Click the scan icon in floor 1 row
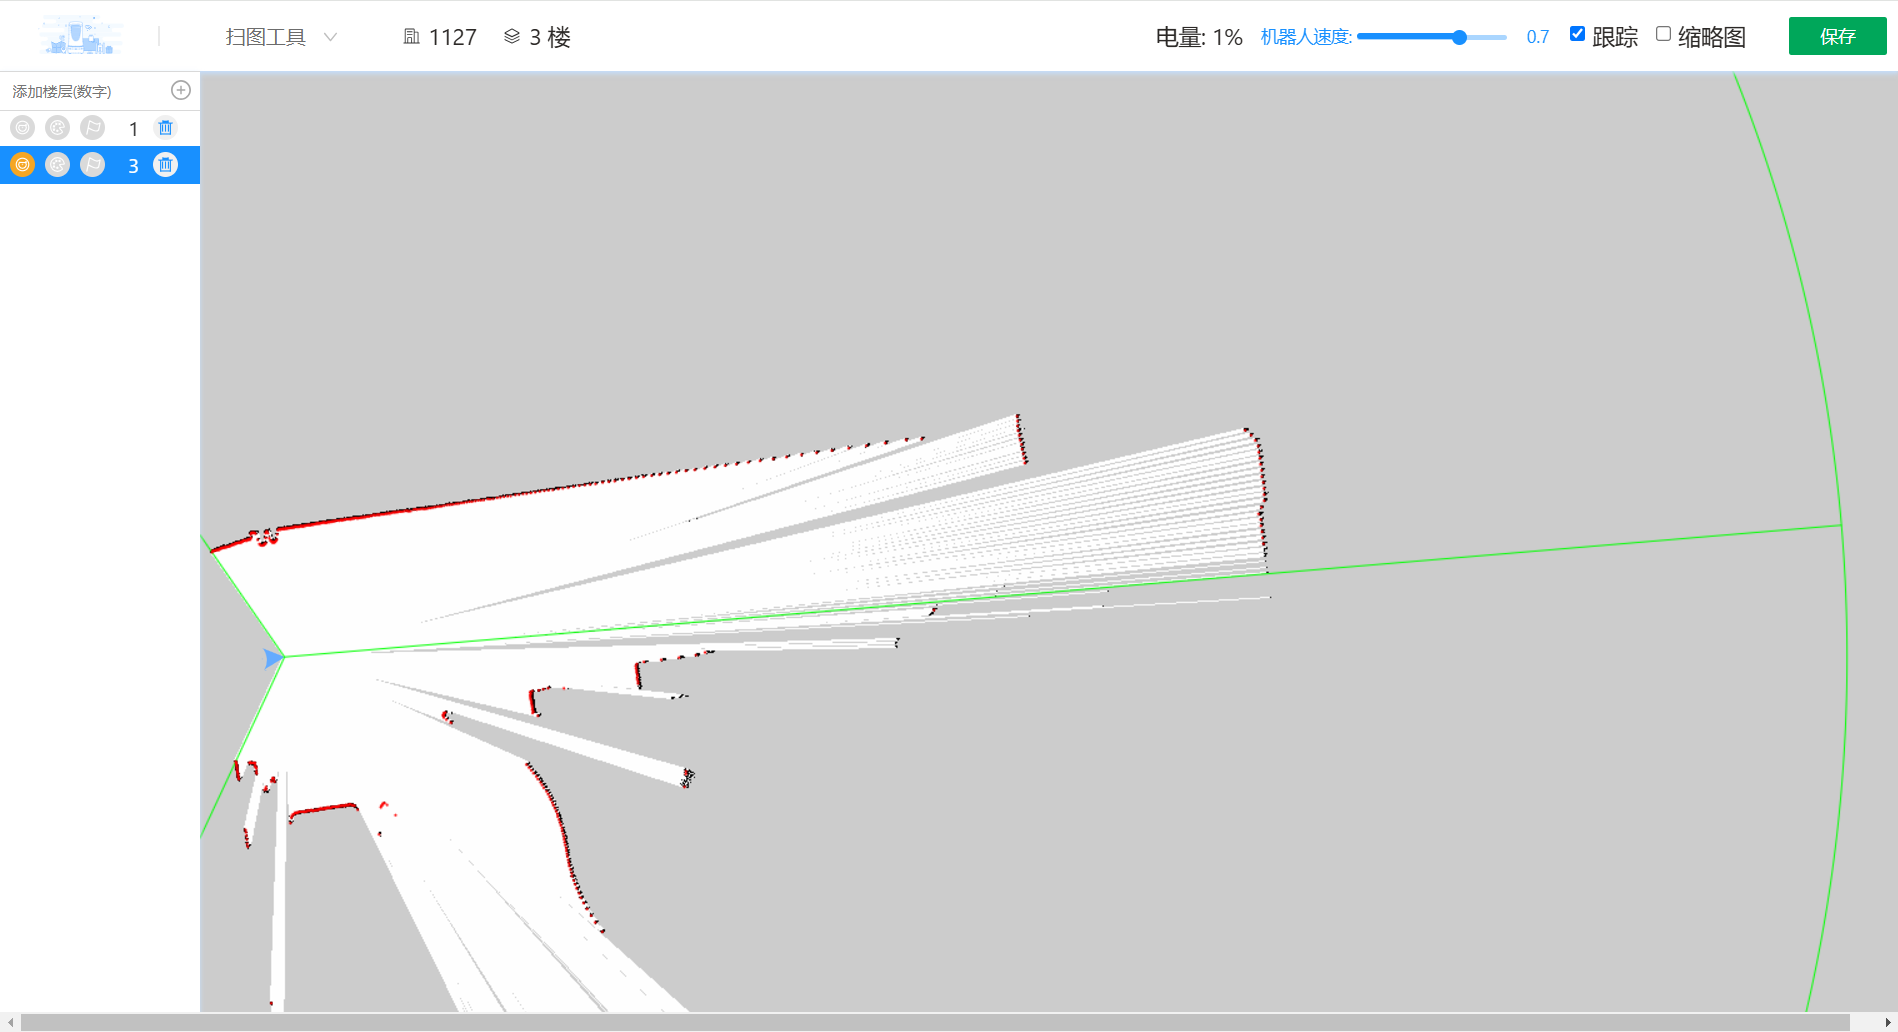Viewport: 1898px width, 1032px height. click(23, 128)
